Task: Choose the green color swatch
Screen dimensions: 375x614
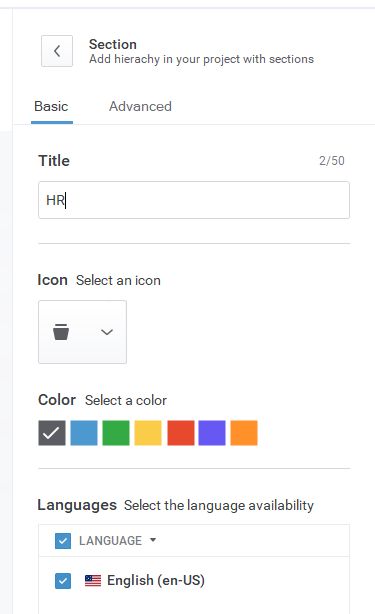Action: 116,433
